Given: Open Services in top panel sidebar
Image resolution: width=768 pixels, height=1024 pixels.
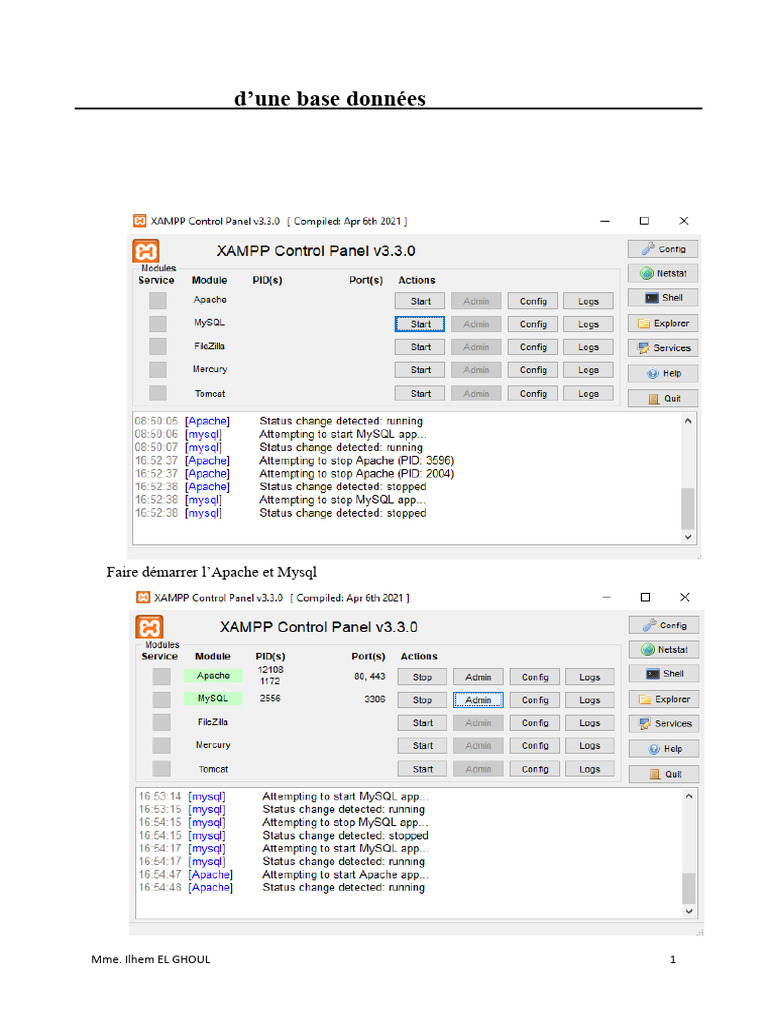Looking at the screenshot, I should coord(663,348).
